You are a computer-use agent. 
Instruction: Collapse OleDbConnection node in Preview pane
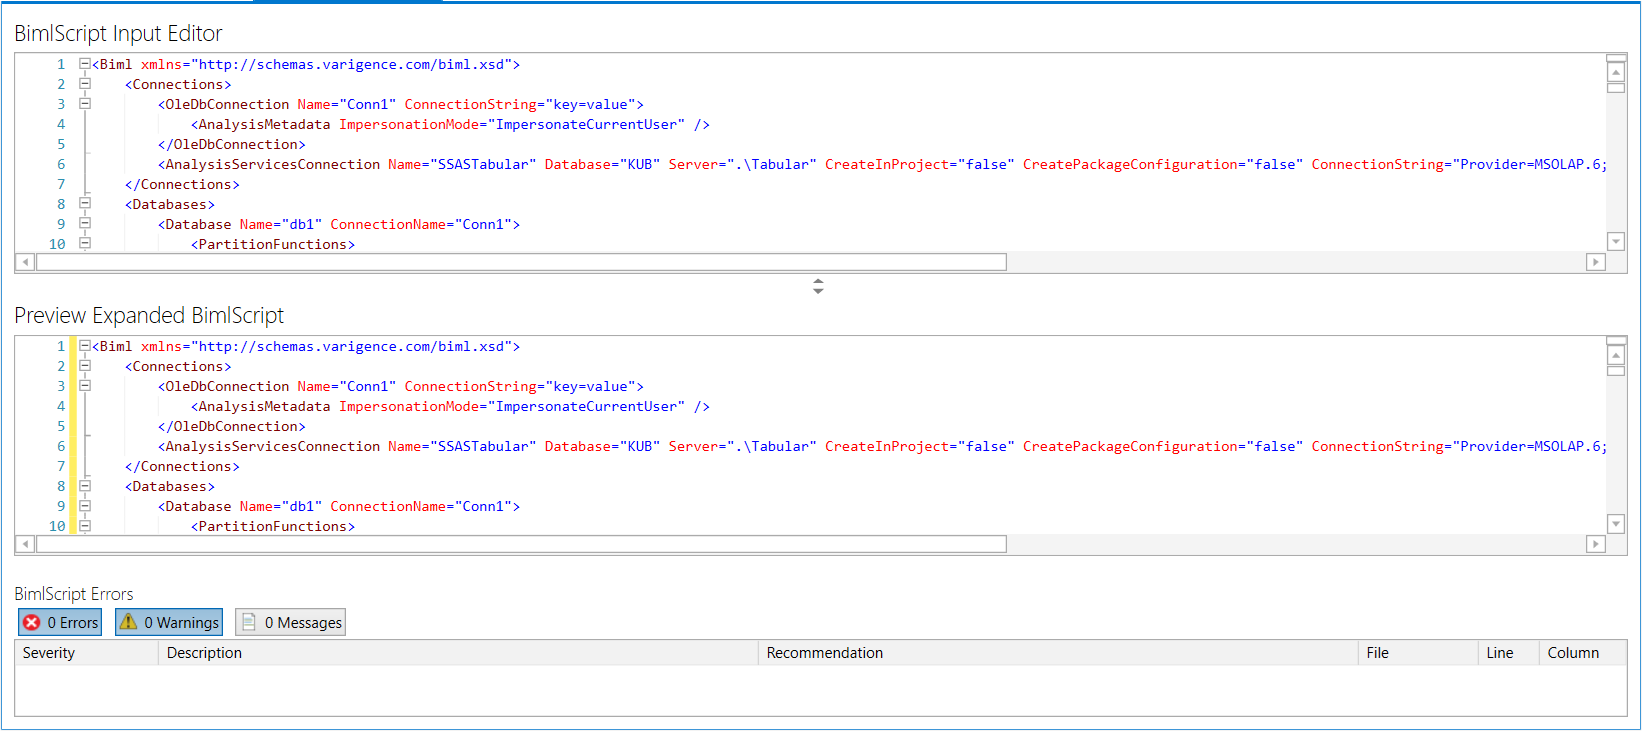tap(85, 386)
